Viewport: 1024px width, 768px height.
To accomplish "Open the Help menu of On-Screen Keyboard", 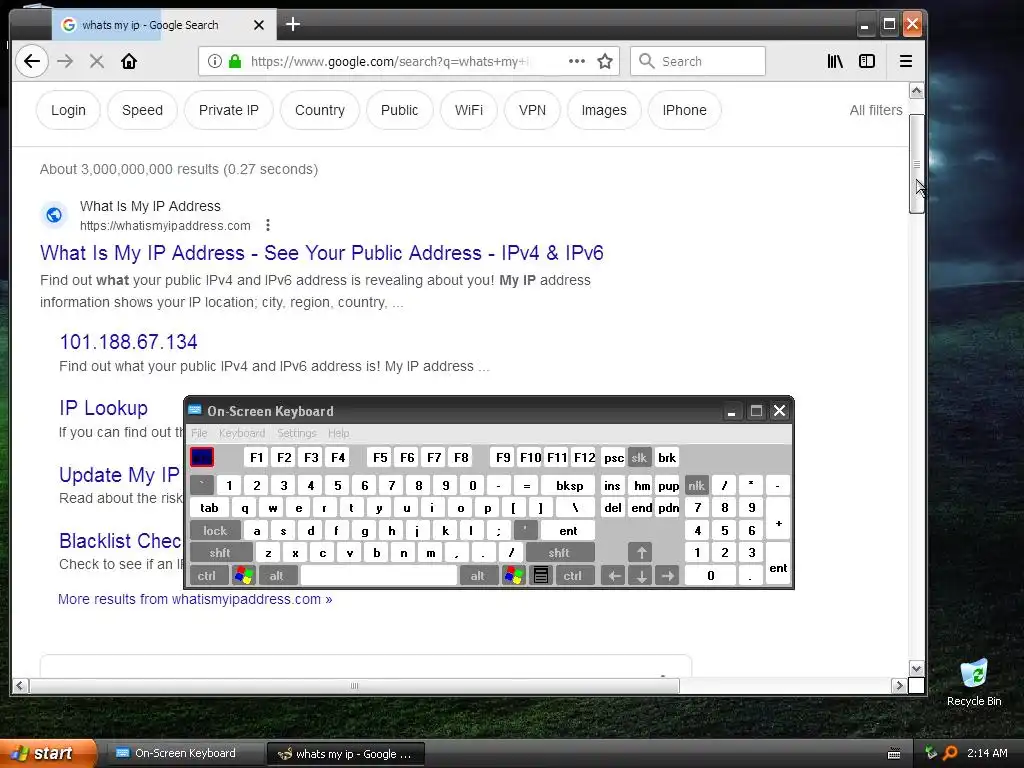I will [338, 433].
